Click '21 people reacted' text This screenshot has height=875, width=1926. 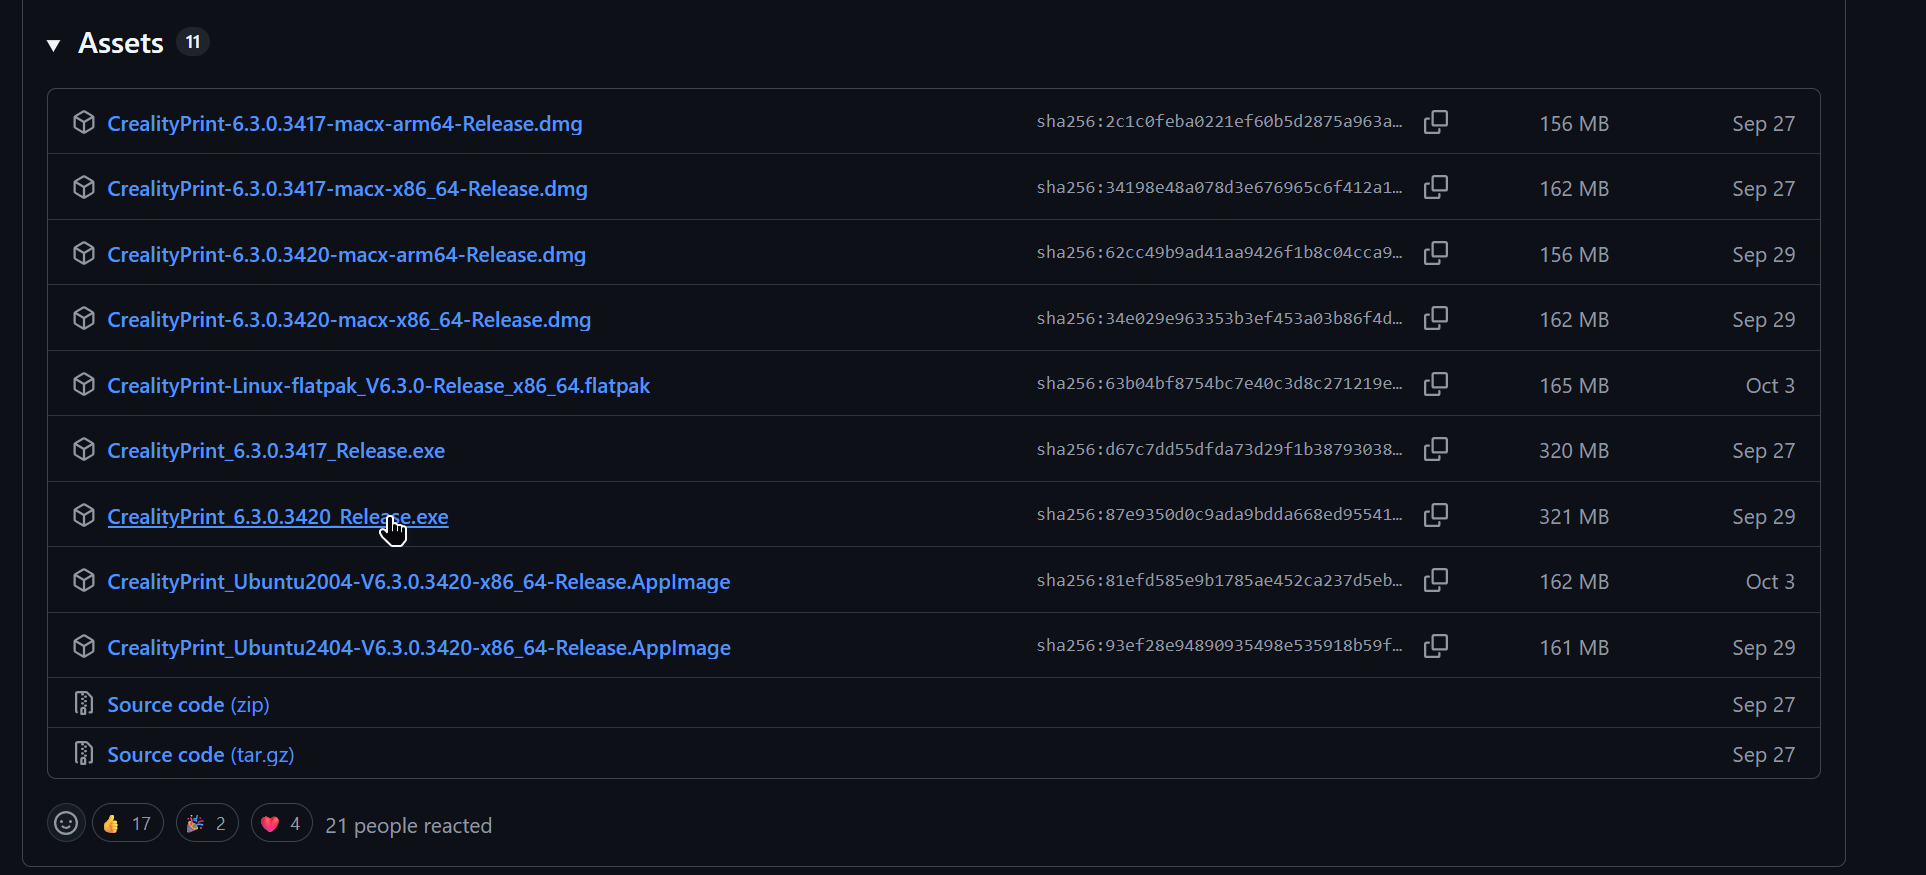pos(408,826)
